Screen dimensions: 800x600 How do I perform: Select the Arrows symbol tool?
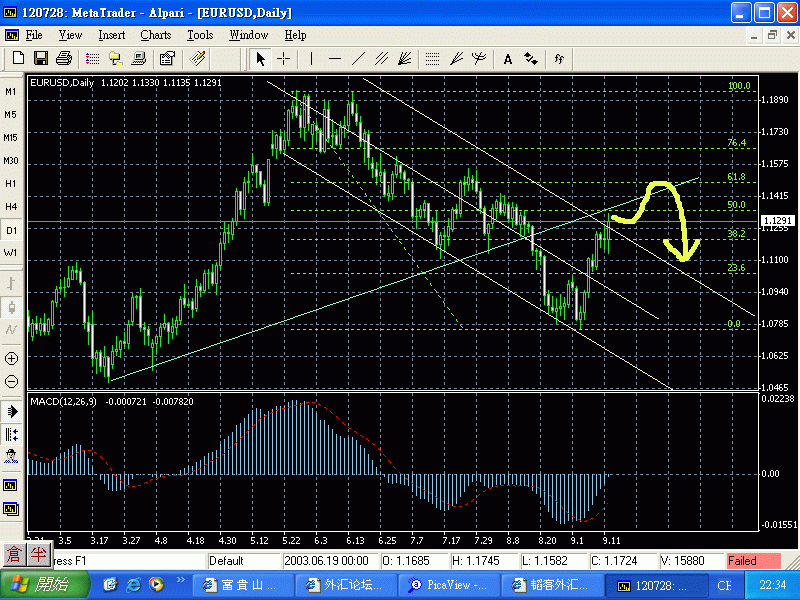(531, 59)
